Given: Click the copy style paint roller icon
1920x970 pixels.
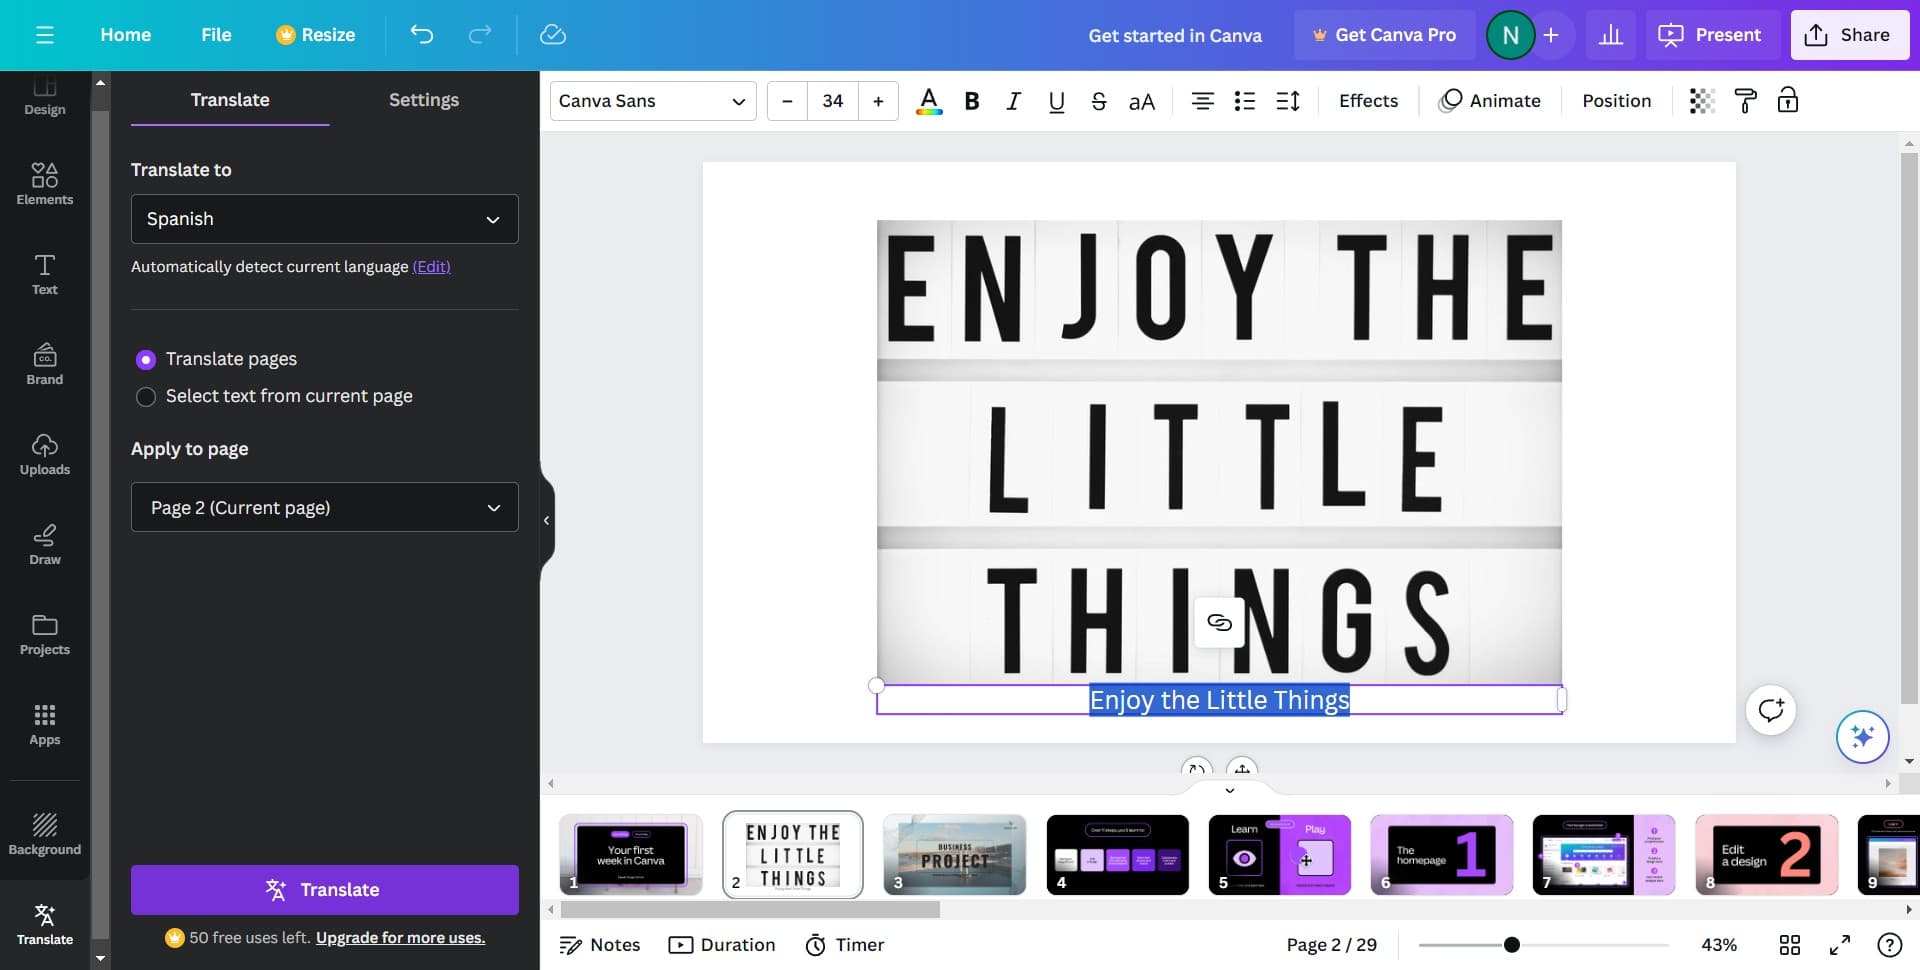Looking at the screenshot, I should [1745, 101].
